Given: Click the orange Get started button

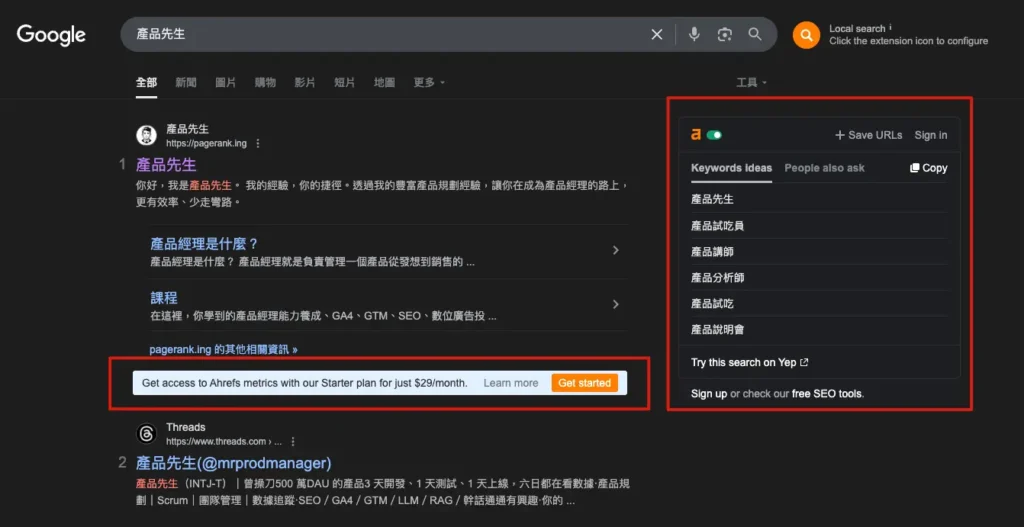Looking at the screenshot, I should (584, 383).
